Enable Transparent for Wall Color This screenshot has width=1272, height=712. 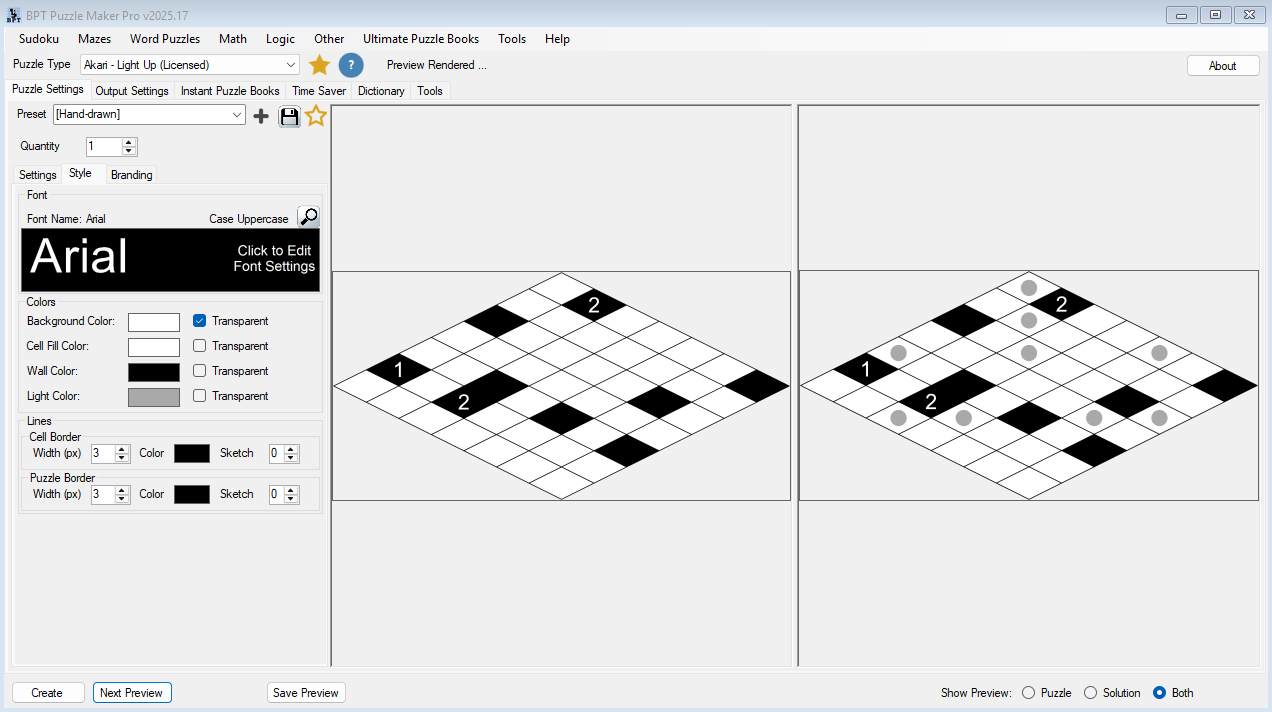[x=199, y=371]
